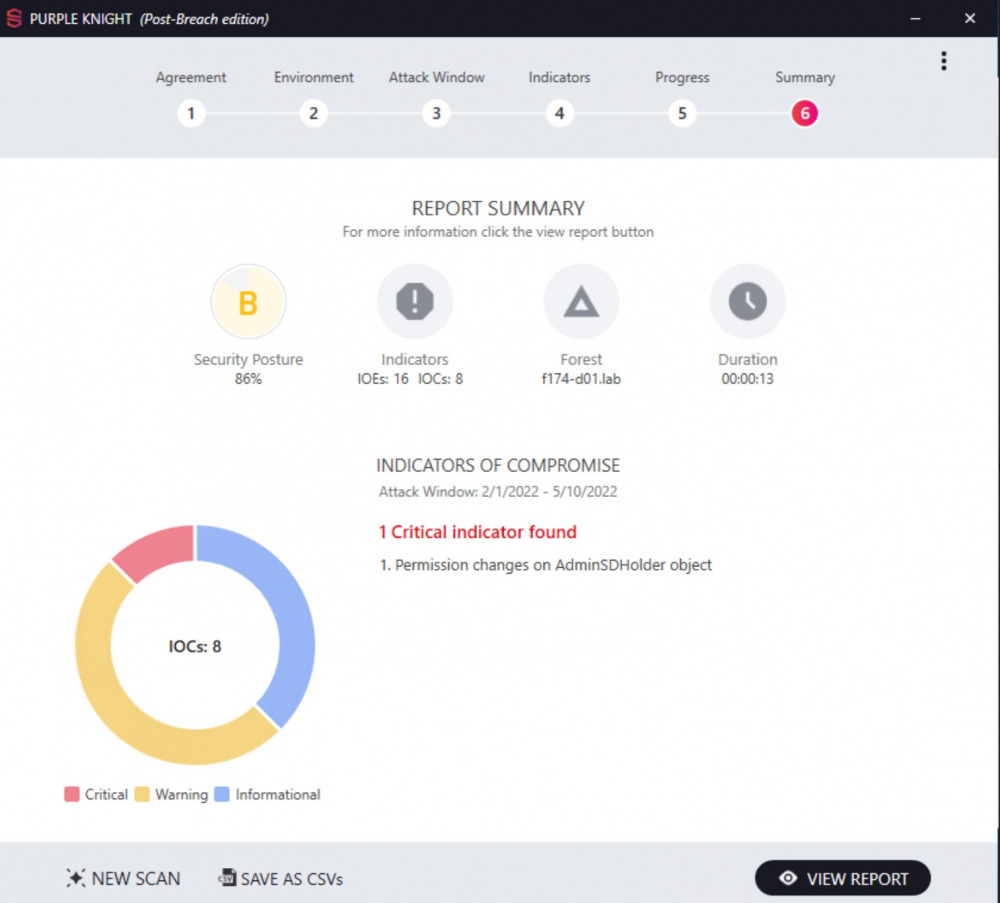Click SAVE AS CSVs
This screenshot has width=1000, height=903.
point(281,878)
